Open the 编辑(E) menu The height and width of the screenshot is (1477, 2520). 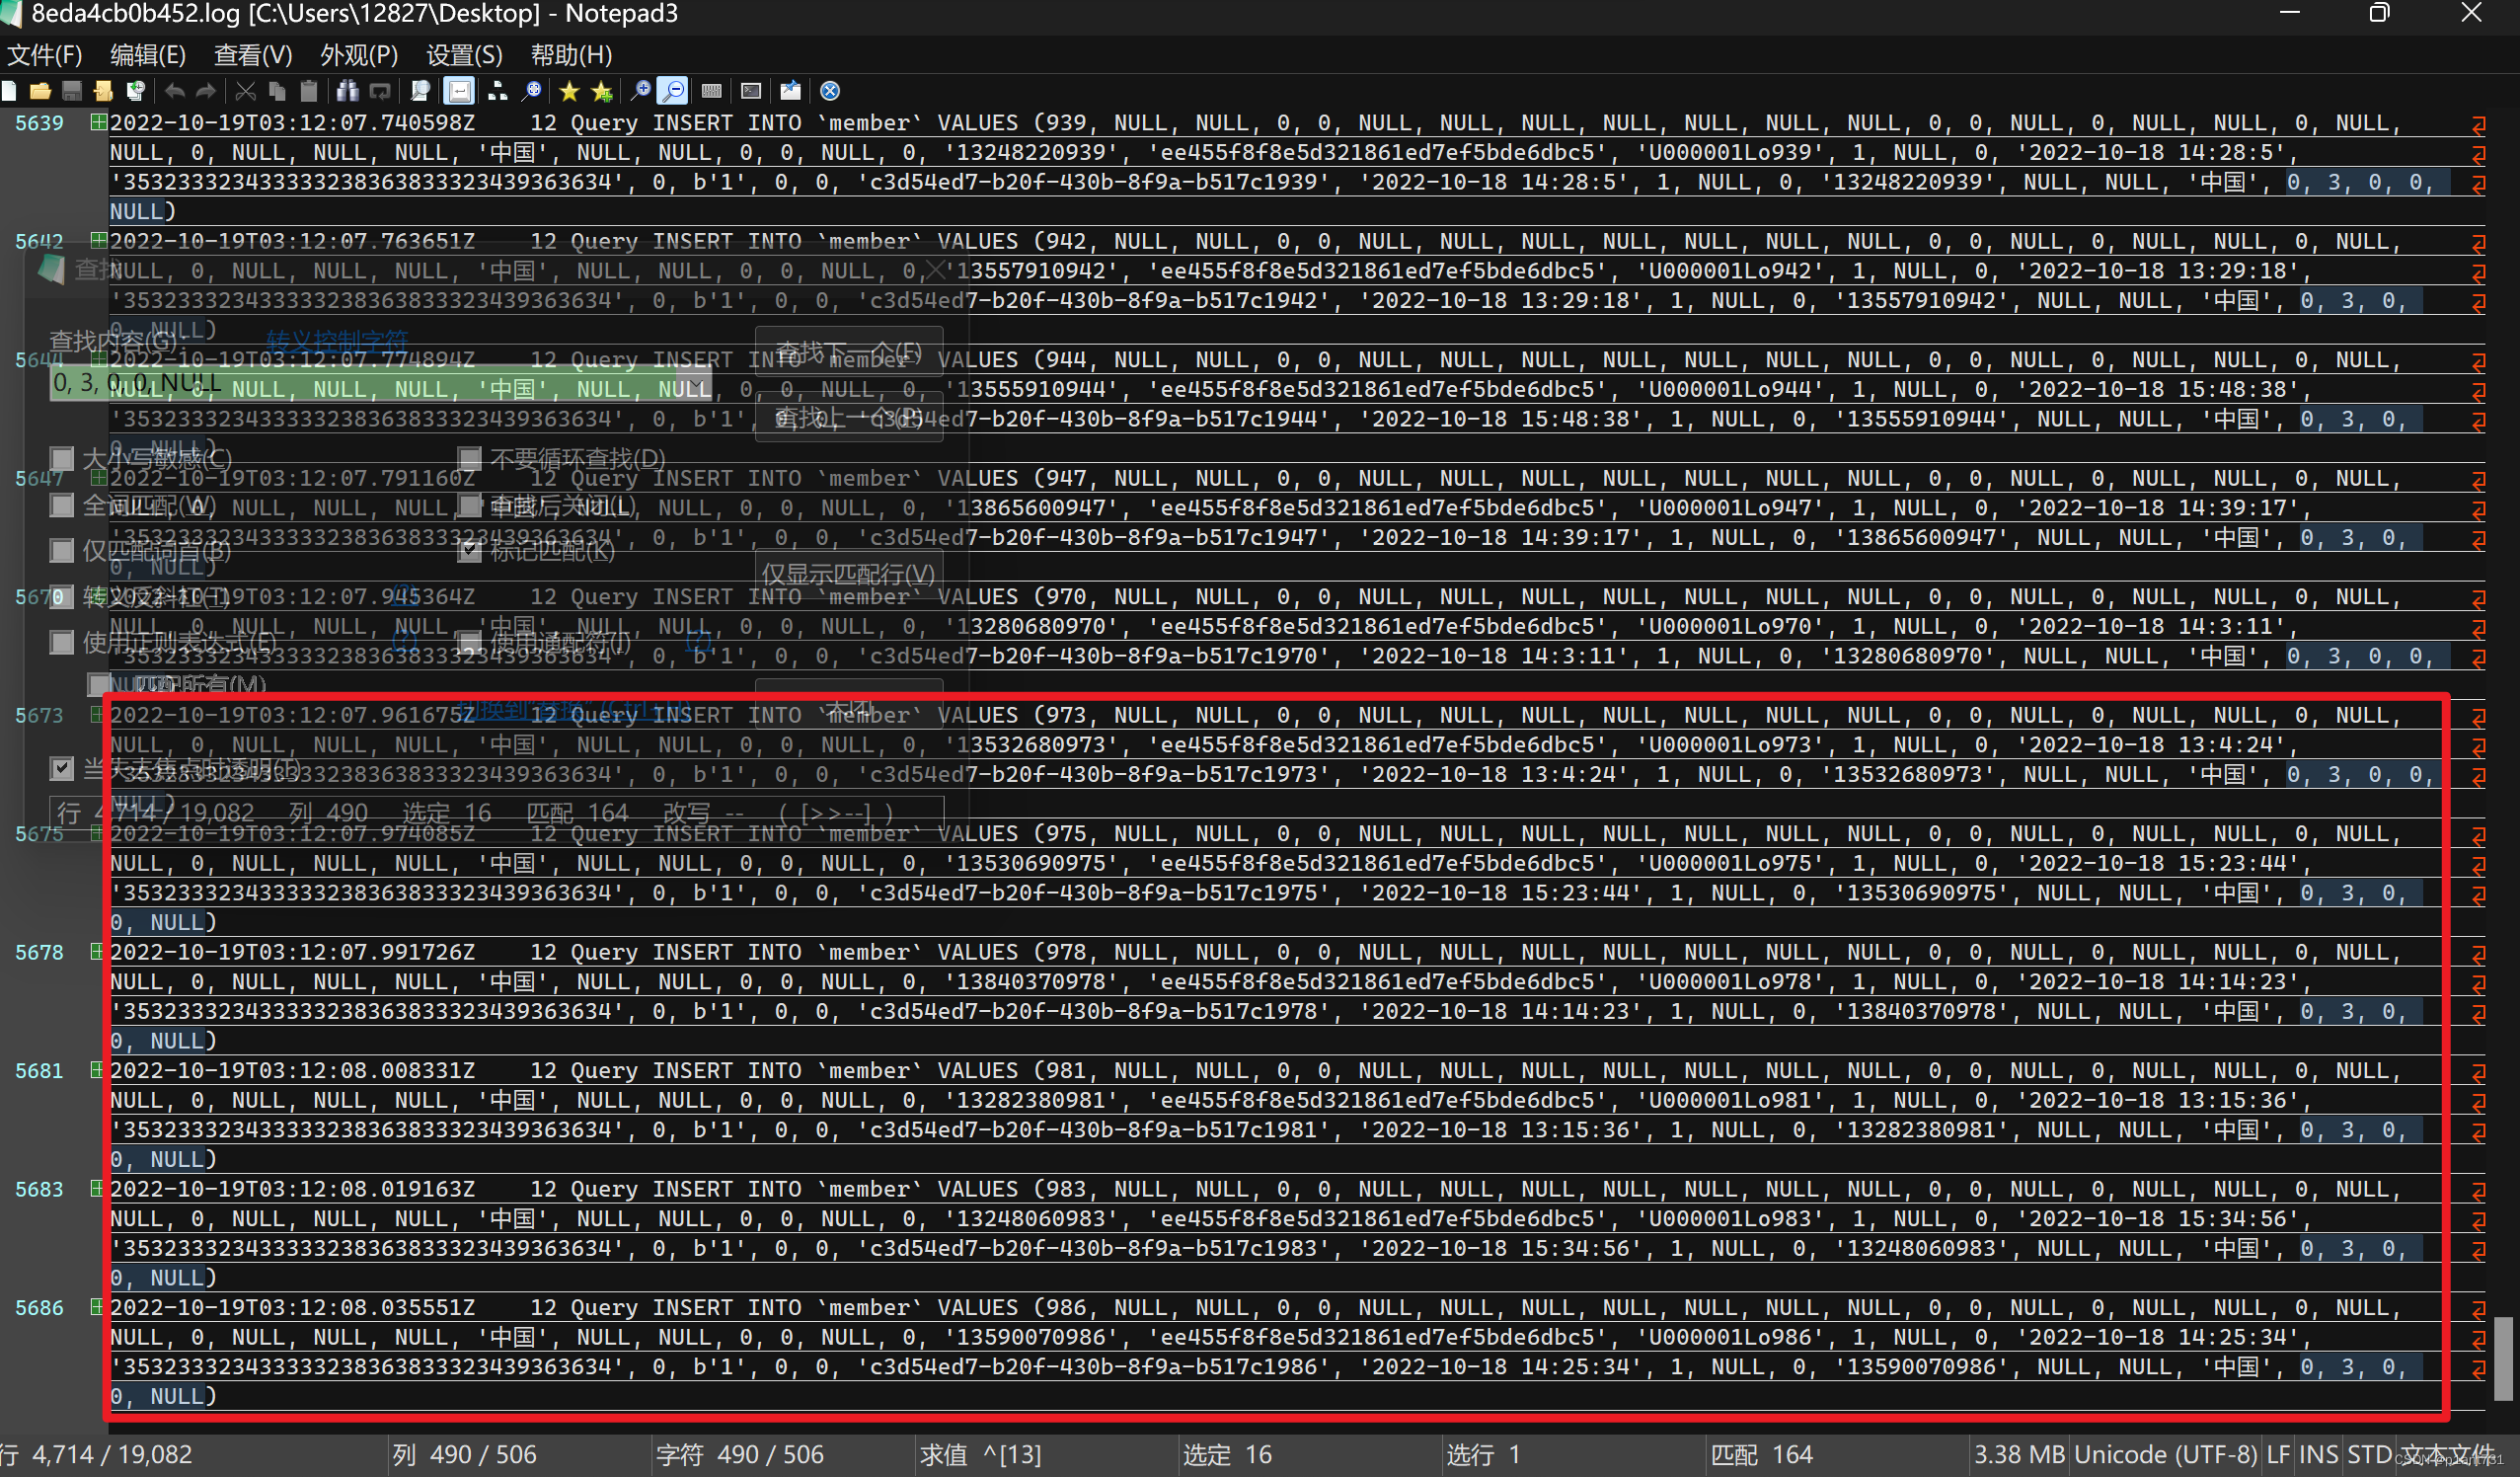pos(147,55)
